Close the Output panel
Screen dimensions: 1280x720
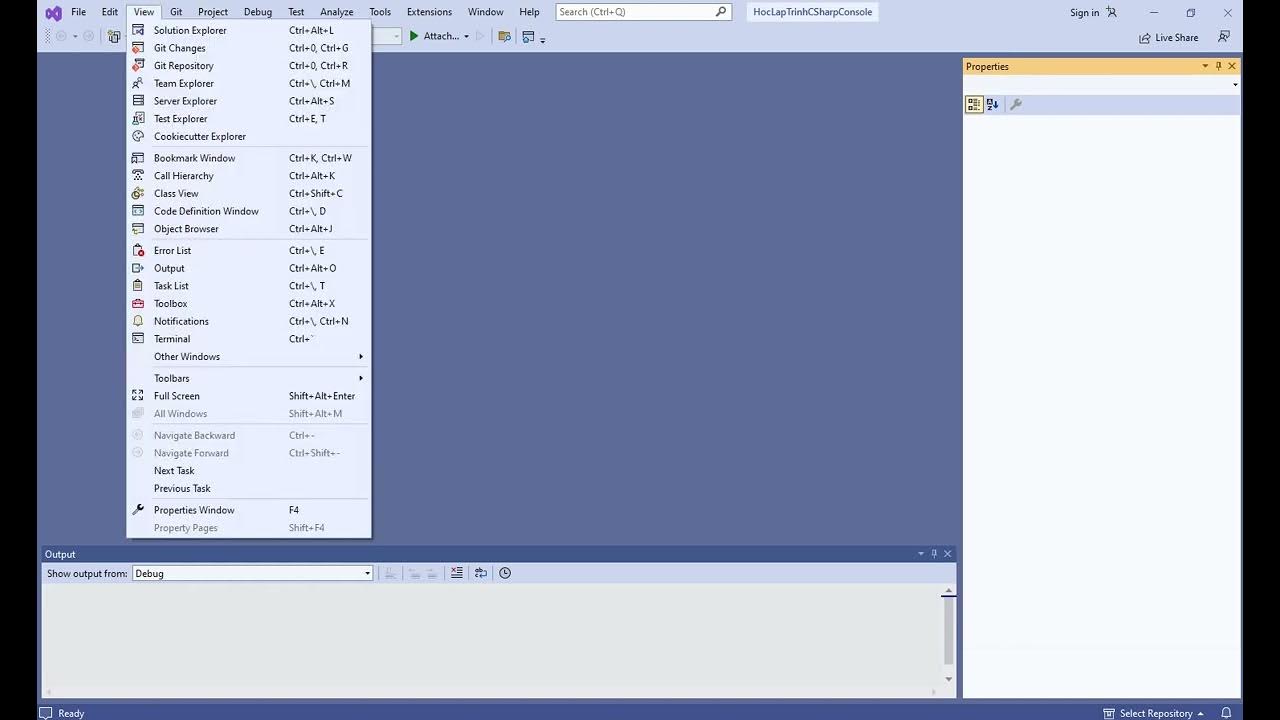click(948, 554)
